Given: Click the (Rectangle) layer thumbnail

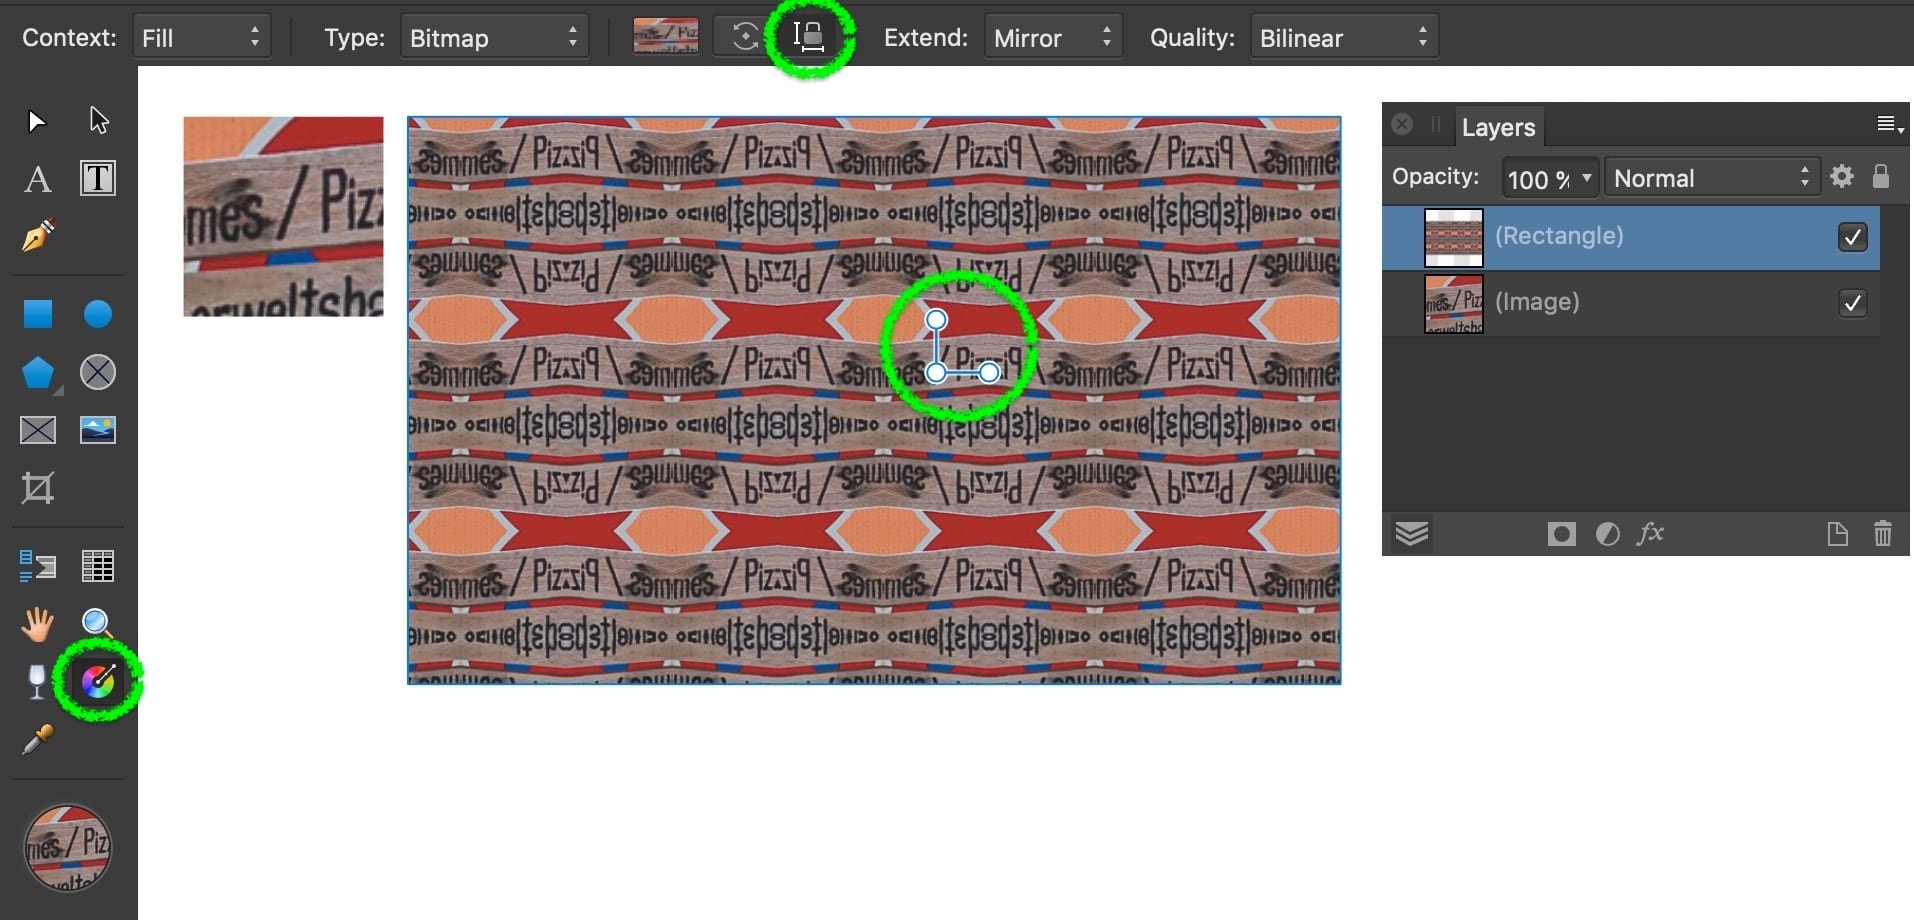Looking at the screenshot, I should tap(1453, 237).
